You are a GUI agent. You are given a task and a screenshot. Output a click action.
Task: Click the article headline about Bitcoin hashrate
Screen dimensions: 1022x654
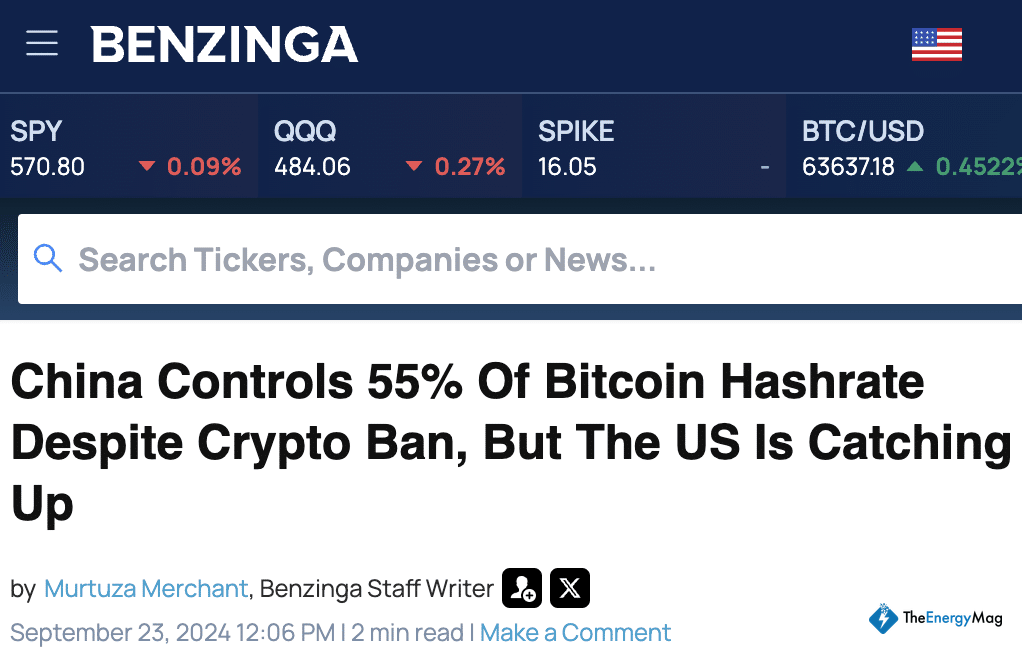[x=500, y=442]
